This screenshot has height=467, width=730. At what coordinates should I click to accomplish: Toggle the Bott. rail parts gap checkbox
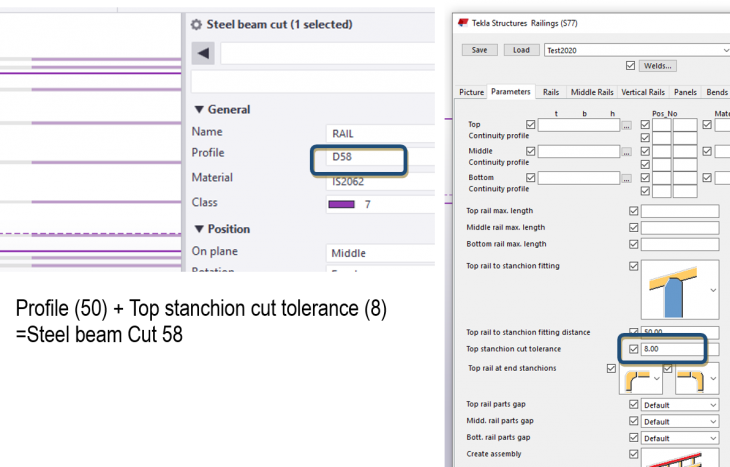[634, 437]
